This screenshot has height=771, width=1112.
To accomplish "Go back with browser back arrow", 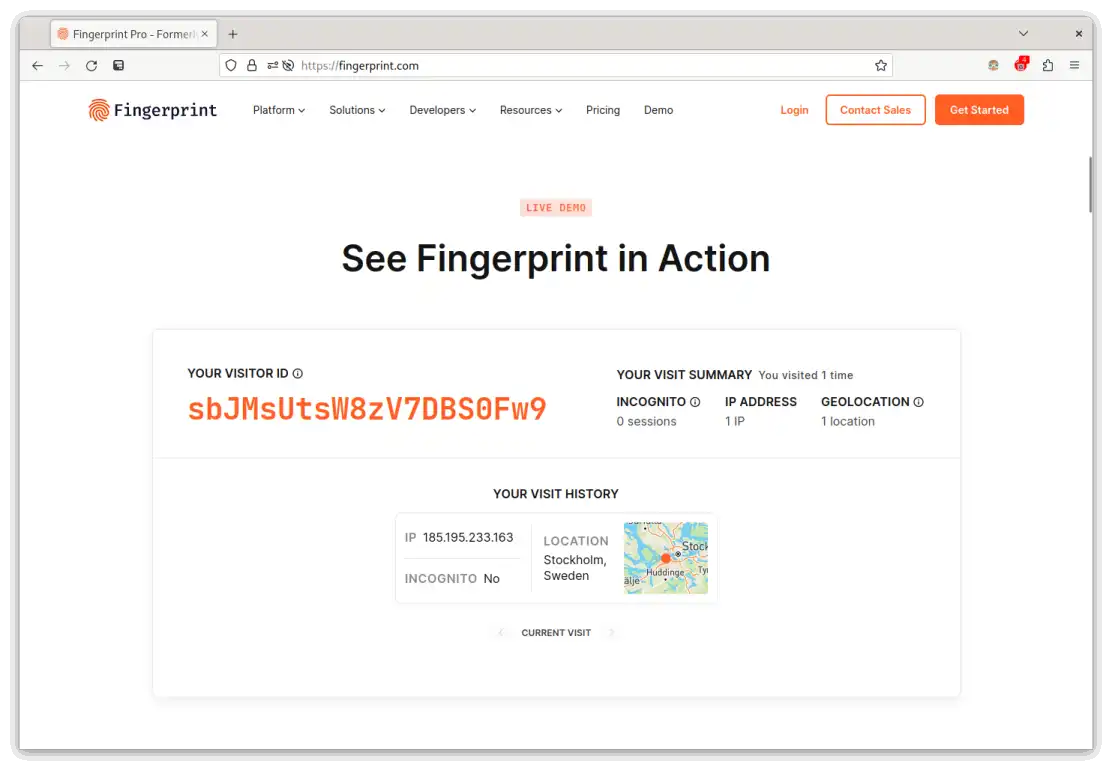I will (x=38, y=65).
